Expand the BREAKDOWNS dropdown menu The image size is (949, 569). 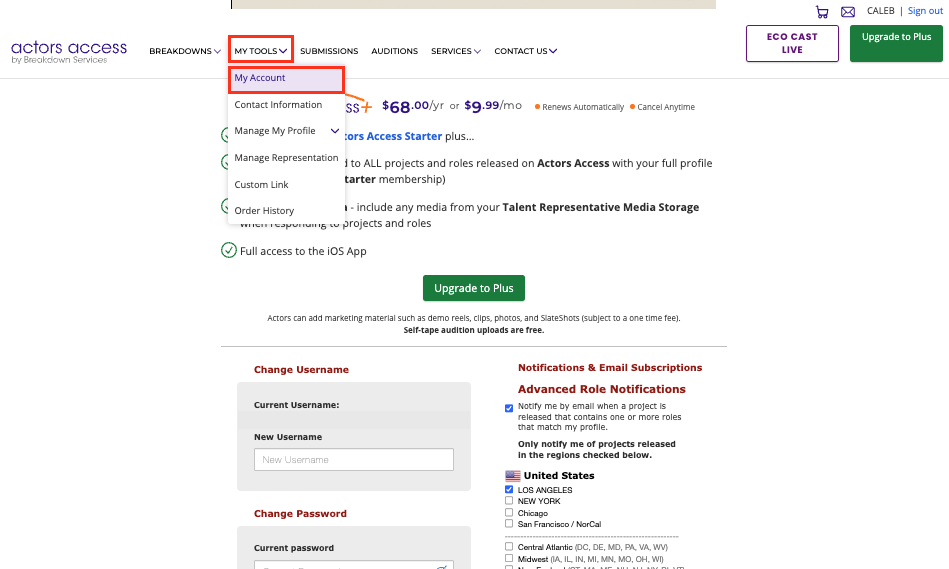click(x=185, y=51)
